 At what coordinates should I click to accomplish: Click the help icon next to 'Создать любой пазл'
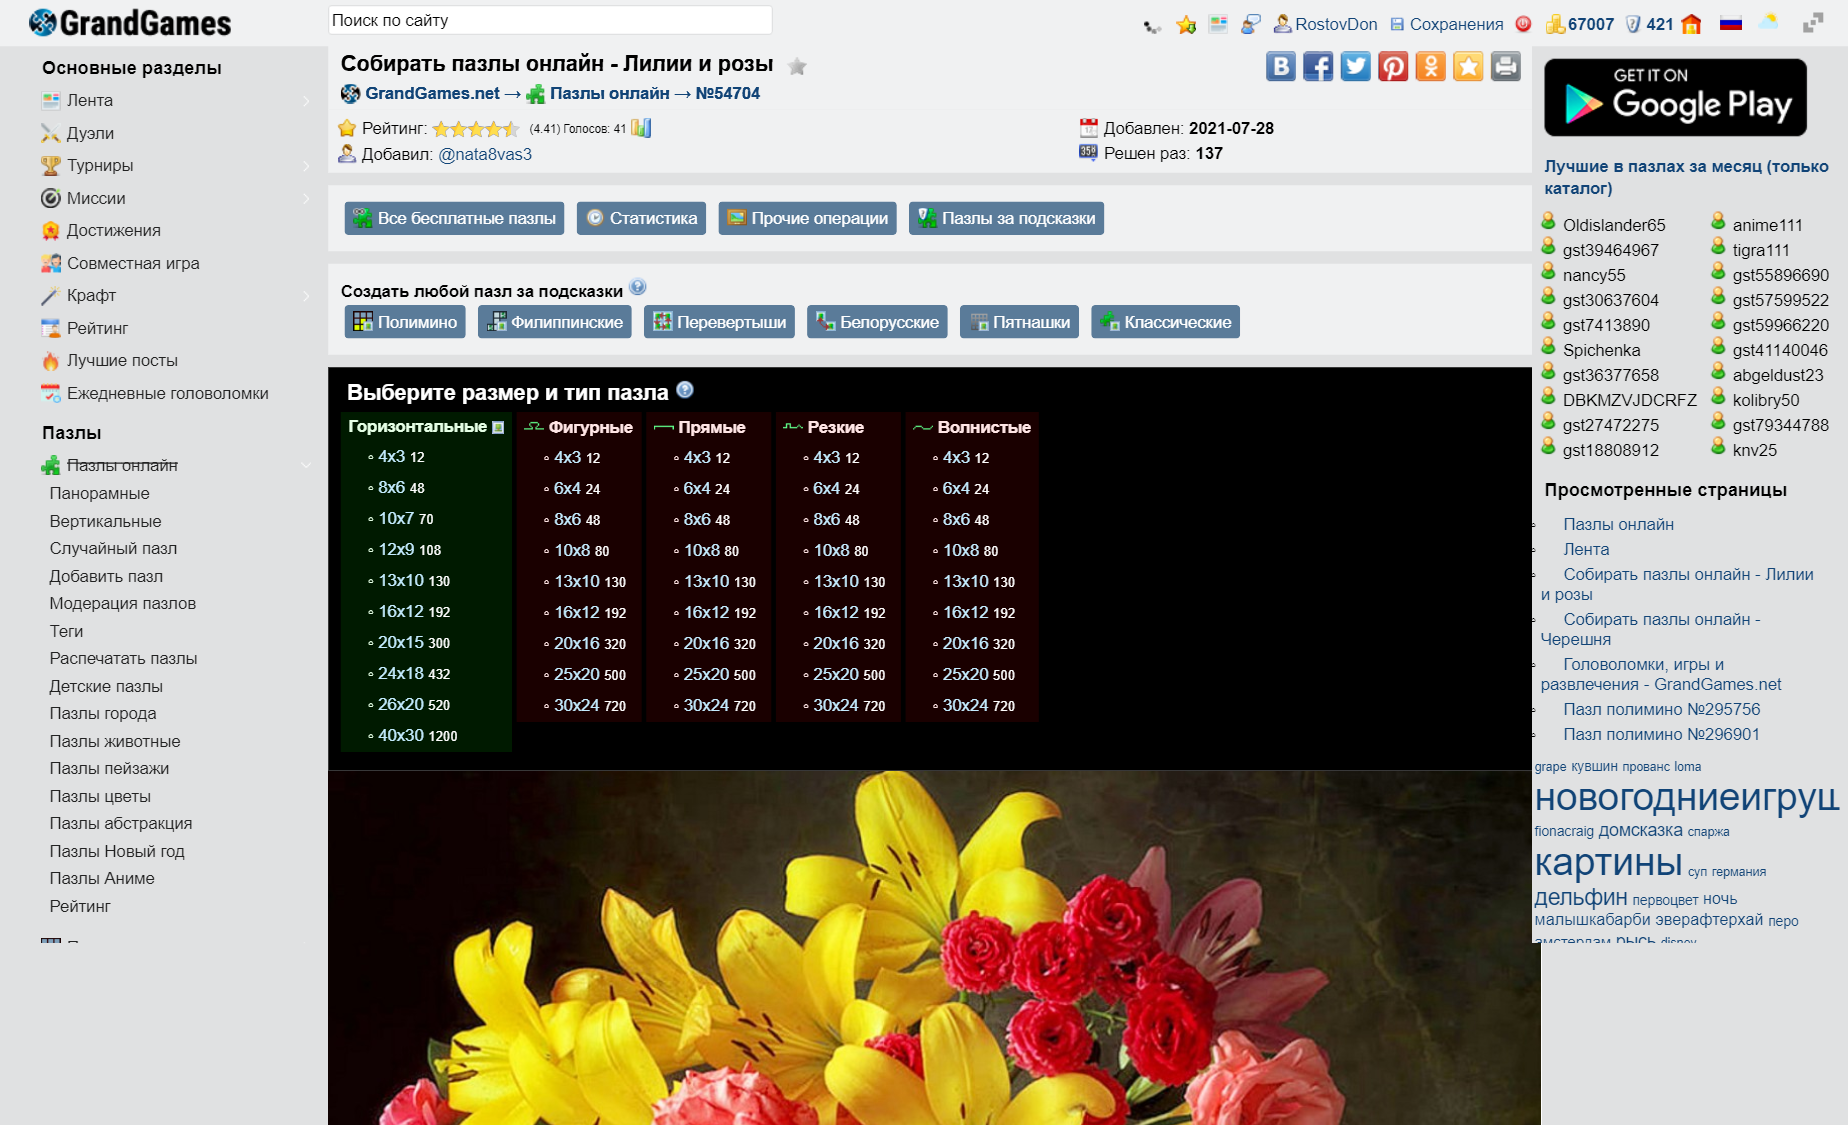click(638, 287)
